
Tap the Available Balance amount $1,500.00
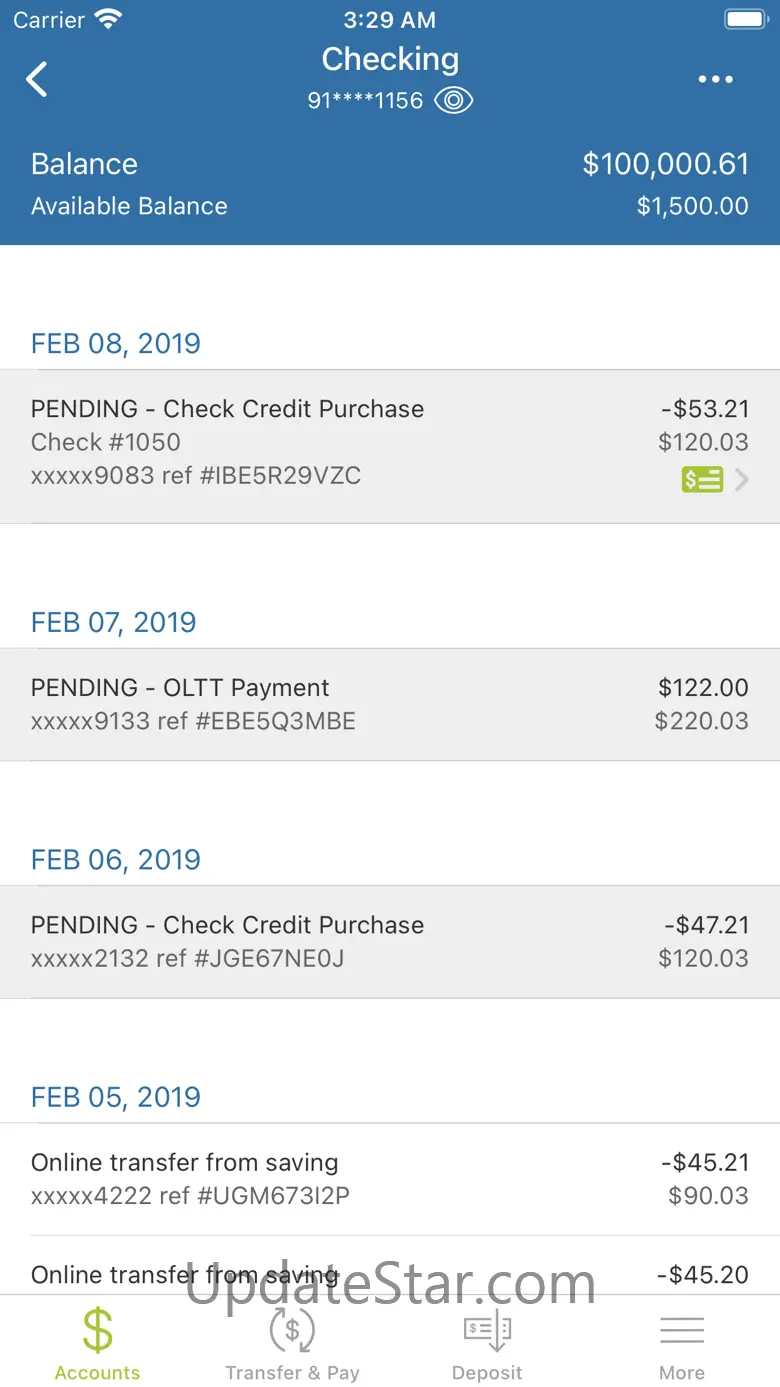[x=692, y=206]
